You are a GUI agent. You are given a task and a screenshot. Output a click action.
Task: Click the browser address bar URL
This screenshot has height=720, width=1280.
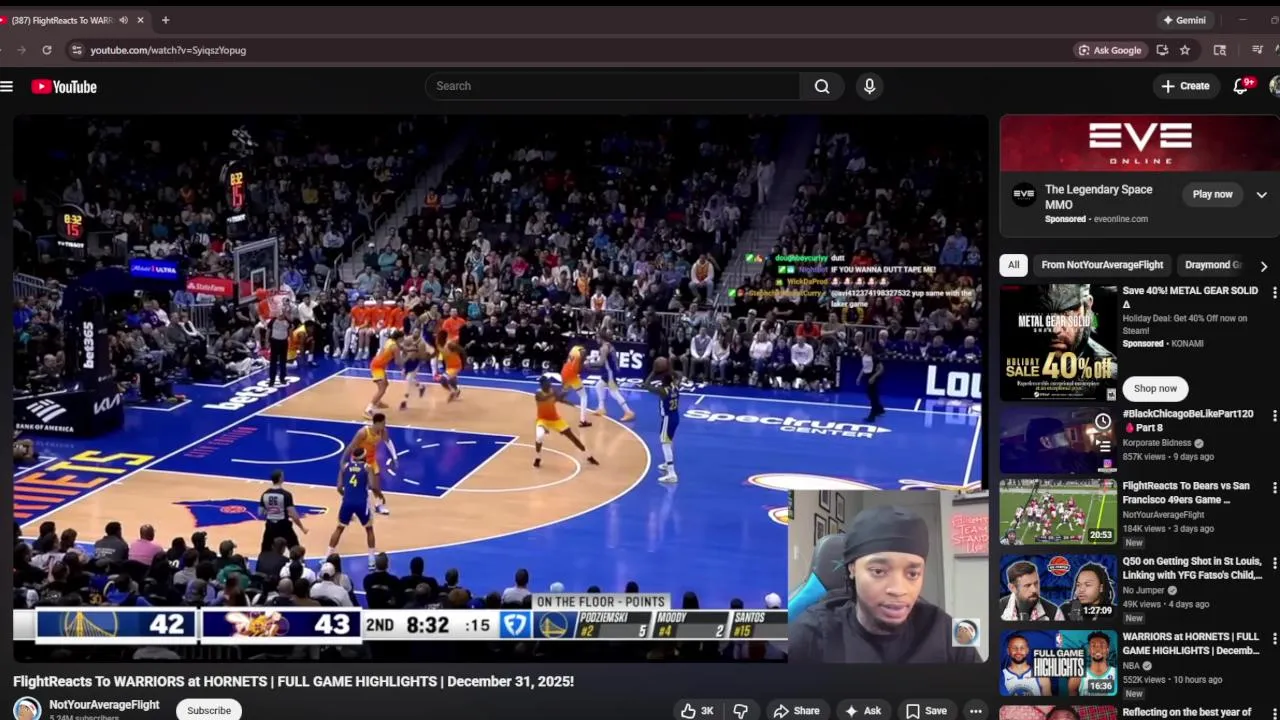168,50
